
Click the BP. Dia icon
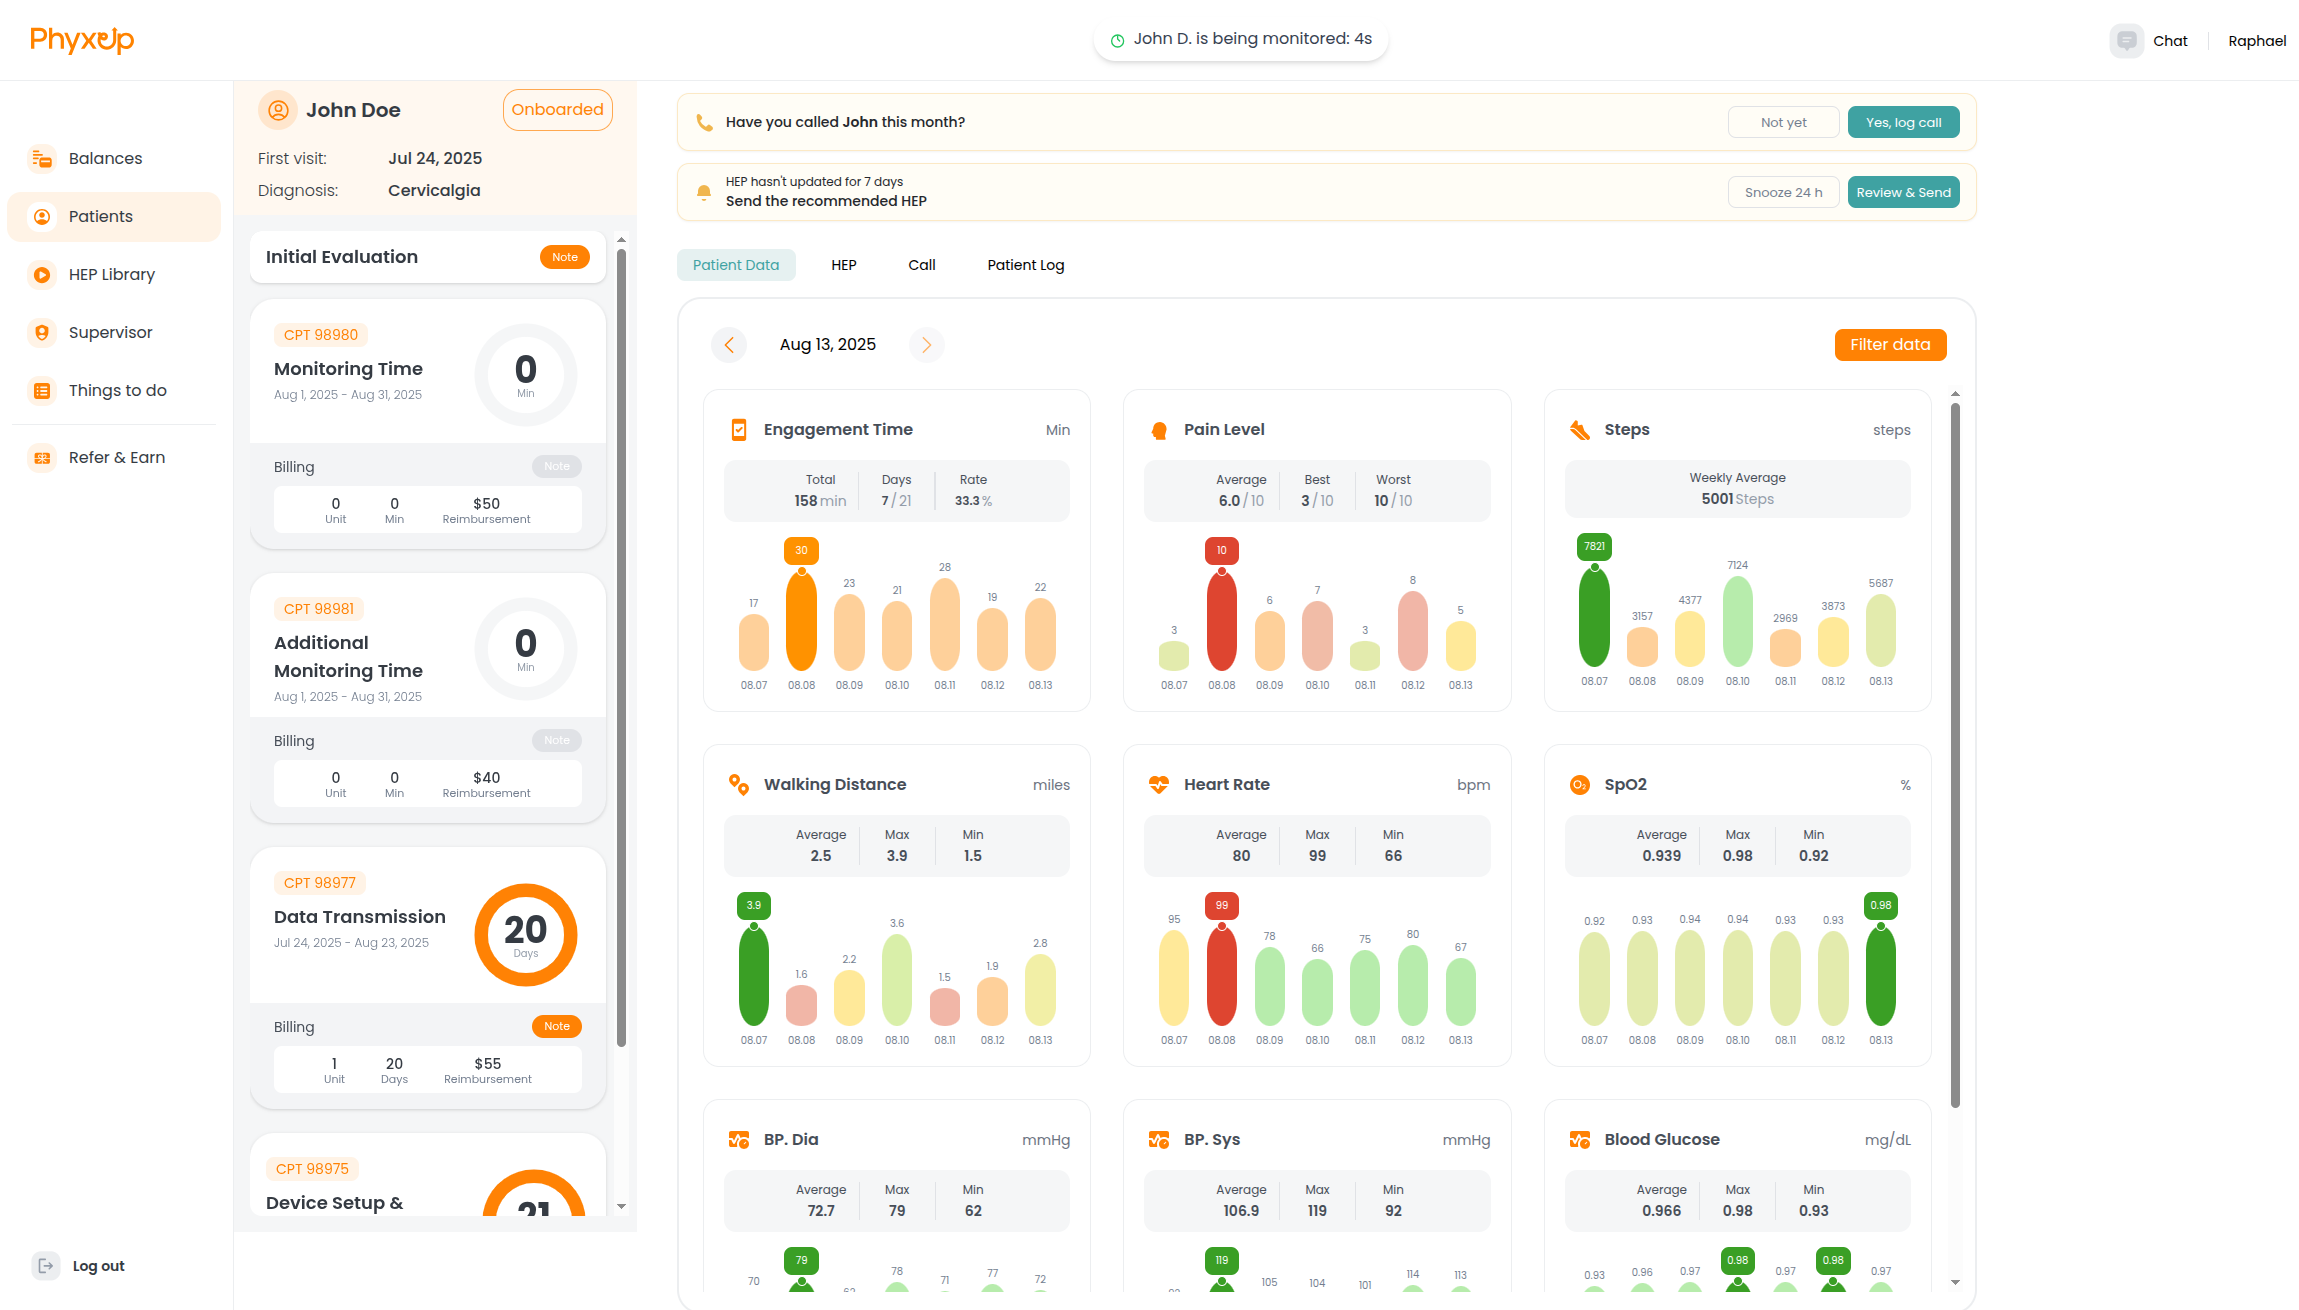(739, 1140)
